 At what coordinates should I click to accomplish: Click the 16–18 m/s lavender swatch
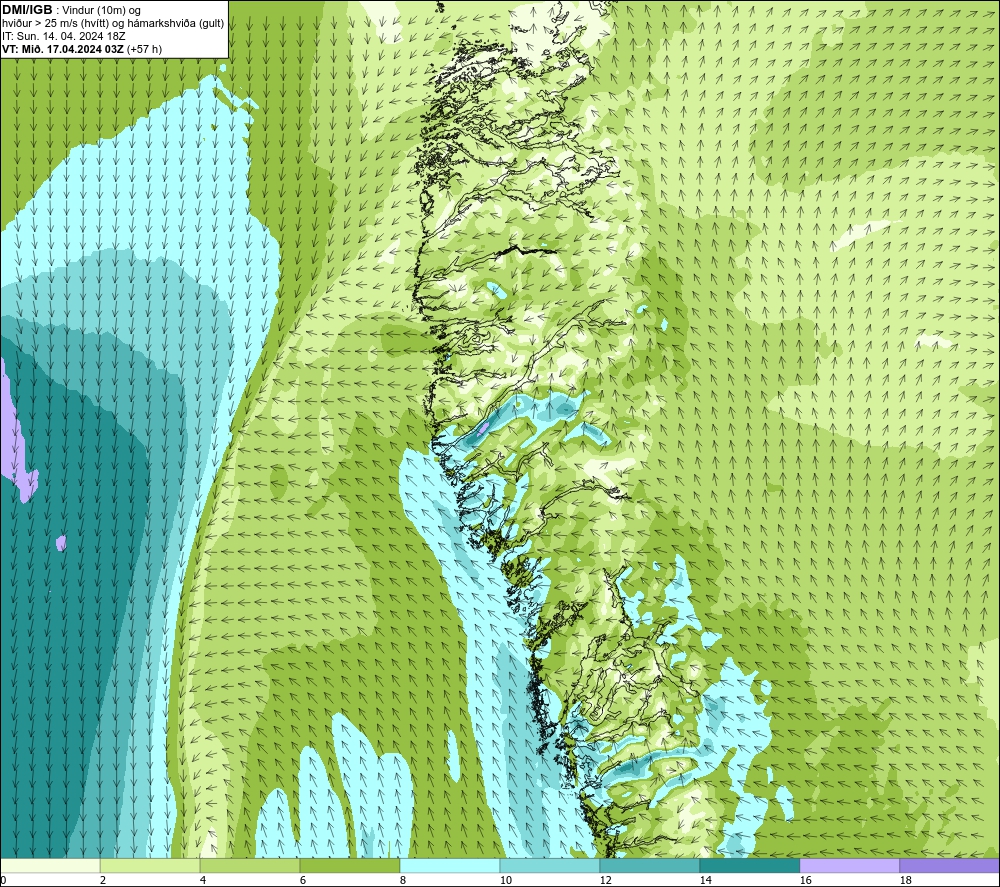click(x=849, y=865)
